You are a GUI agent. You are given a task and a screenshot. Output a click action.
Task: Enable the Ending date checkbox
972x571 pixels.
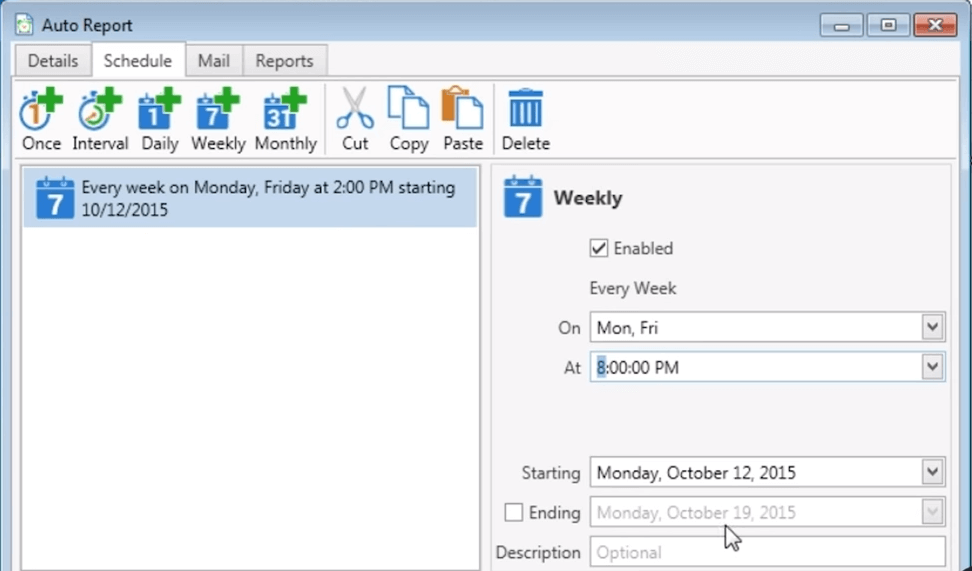tap(513, 512)
